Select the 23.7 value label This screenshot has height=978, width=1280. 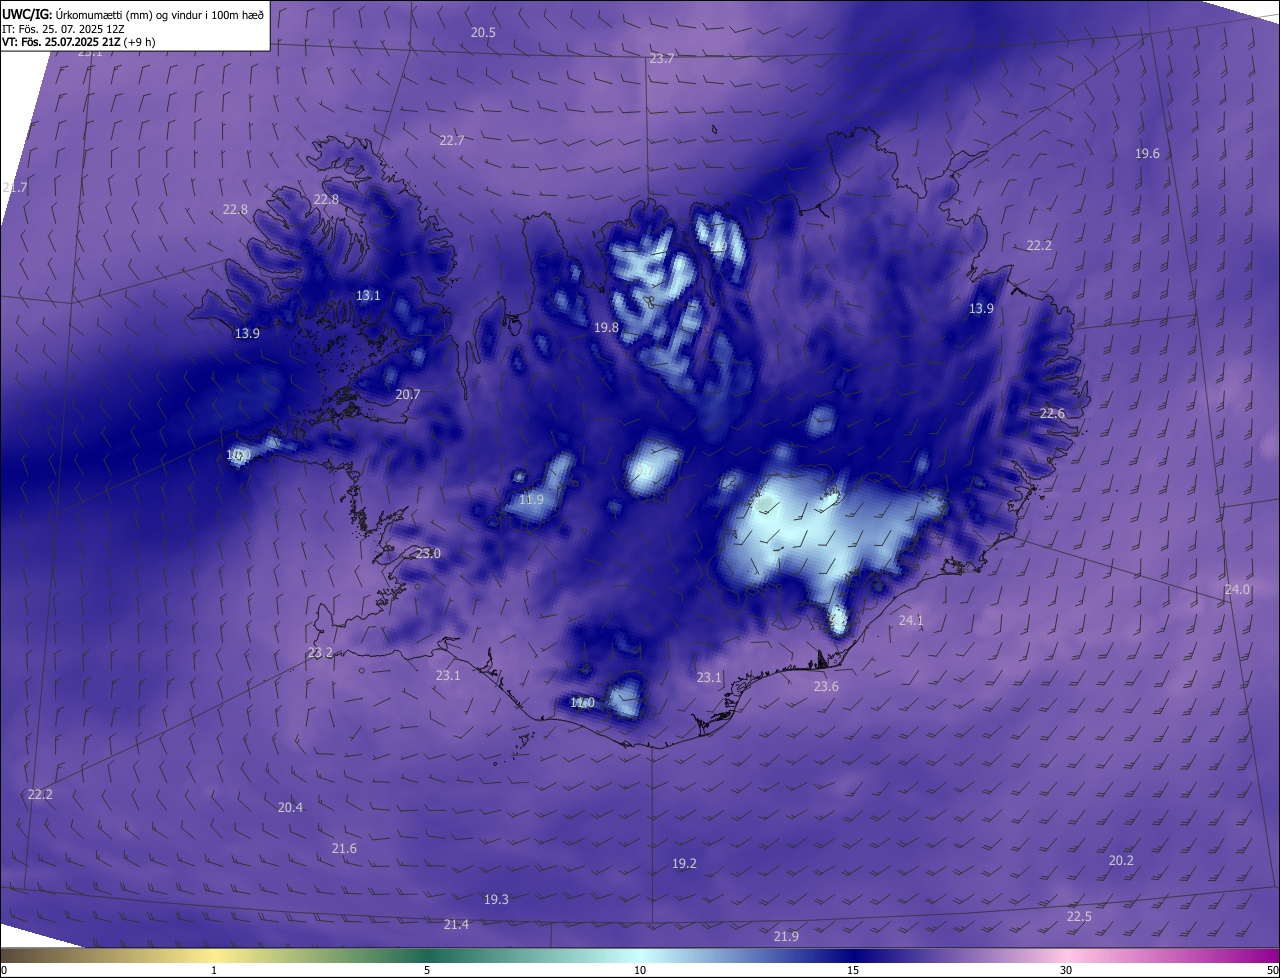[x=661, y=59]
